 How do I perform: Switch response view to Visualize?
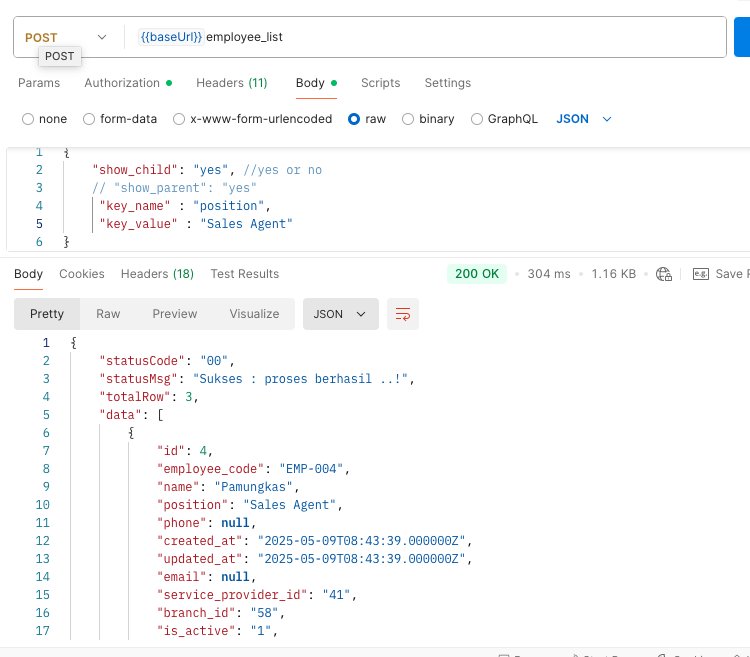click(x=254, y=314)
